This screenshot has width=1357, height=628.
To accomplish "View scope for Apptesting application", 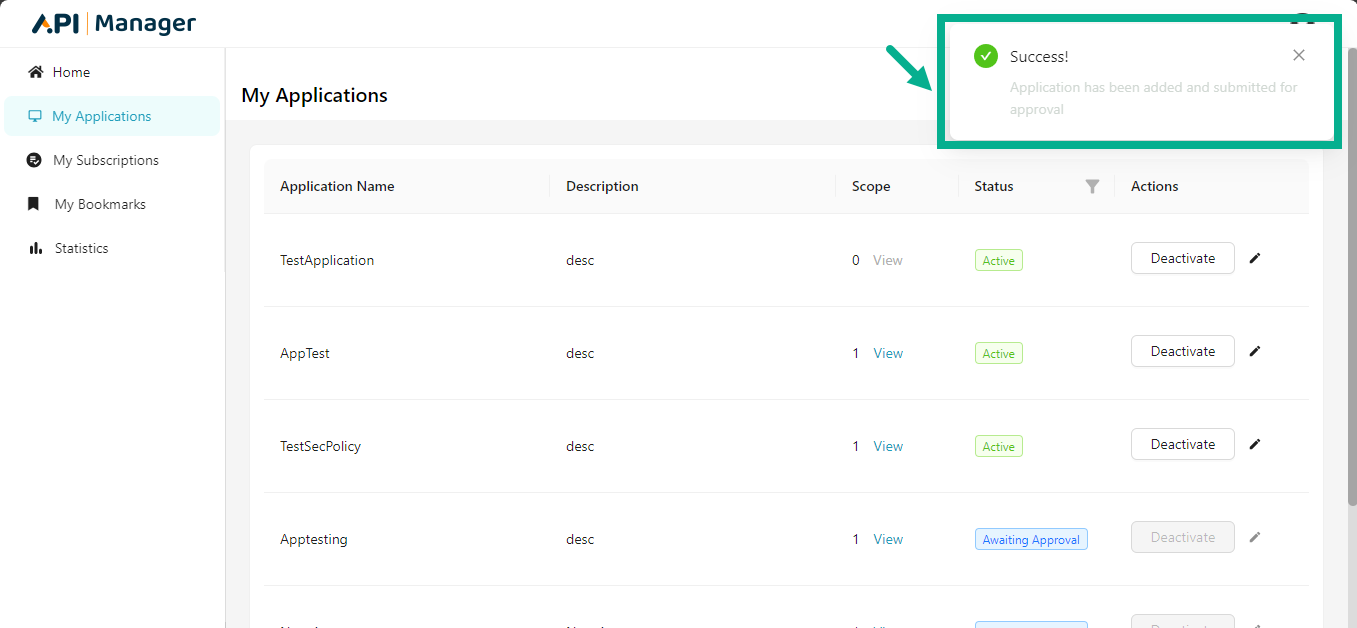I will [x=888, y=539].
